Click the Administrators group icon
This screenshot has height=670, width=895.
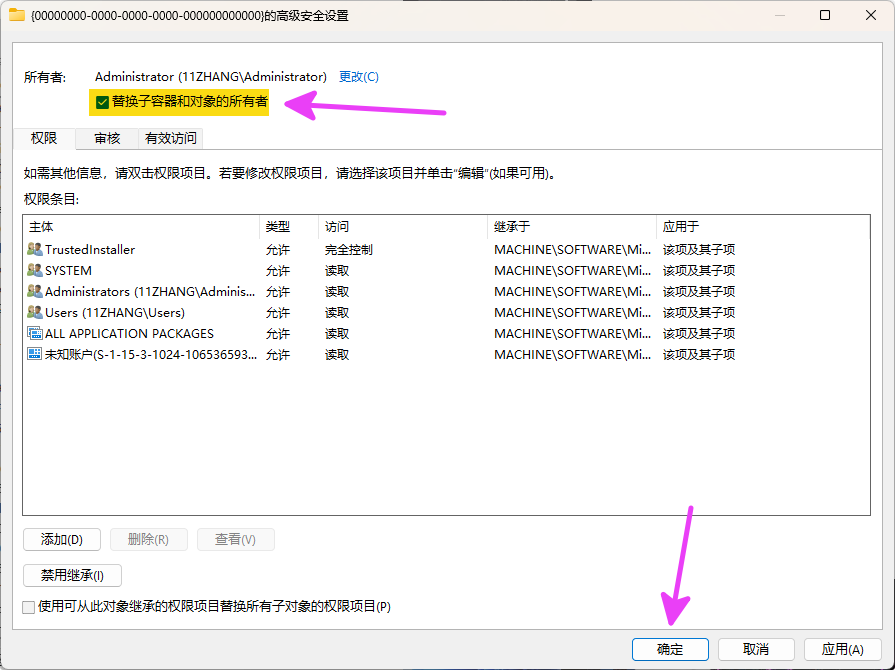click(35, 292)
